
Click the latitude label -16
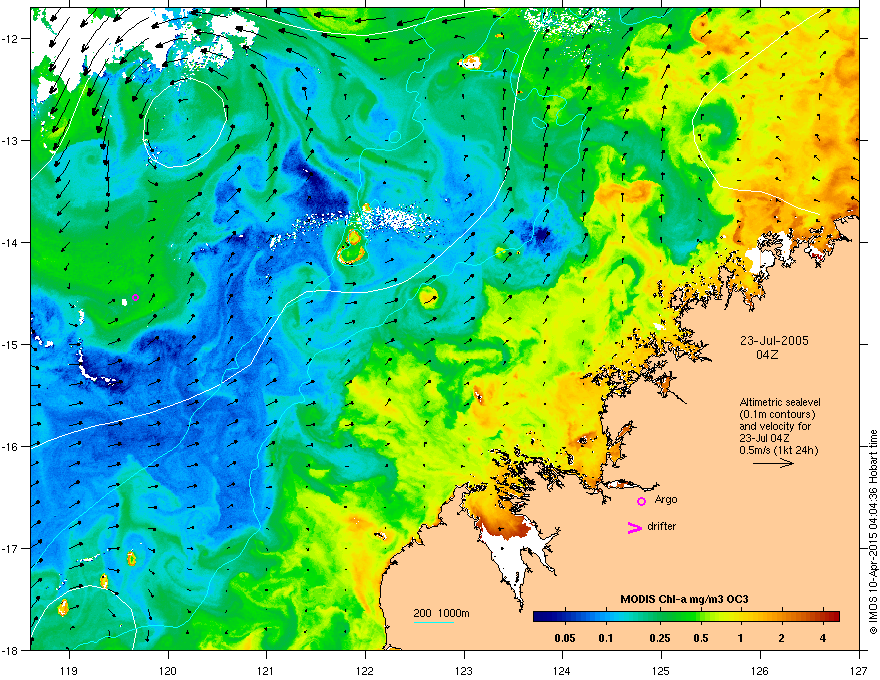pyautogui.click(x=11, y=447)
